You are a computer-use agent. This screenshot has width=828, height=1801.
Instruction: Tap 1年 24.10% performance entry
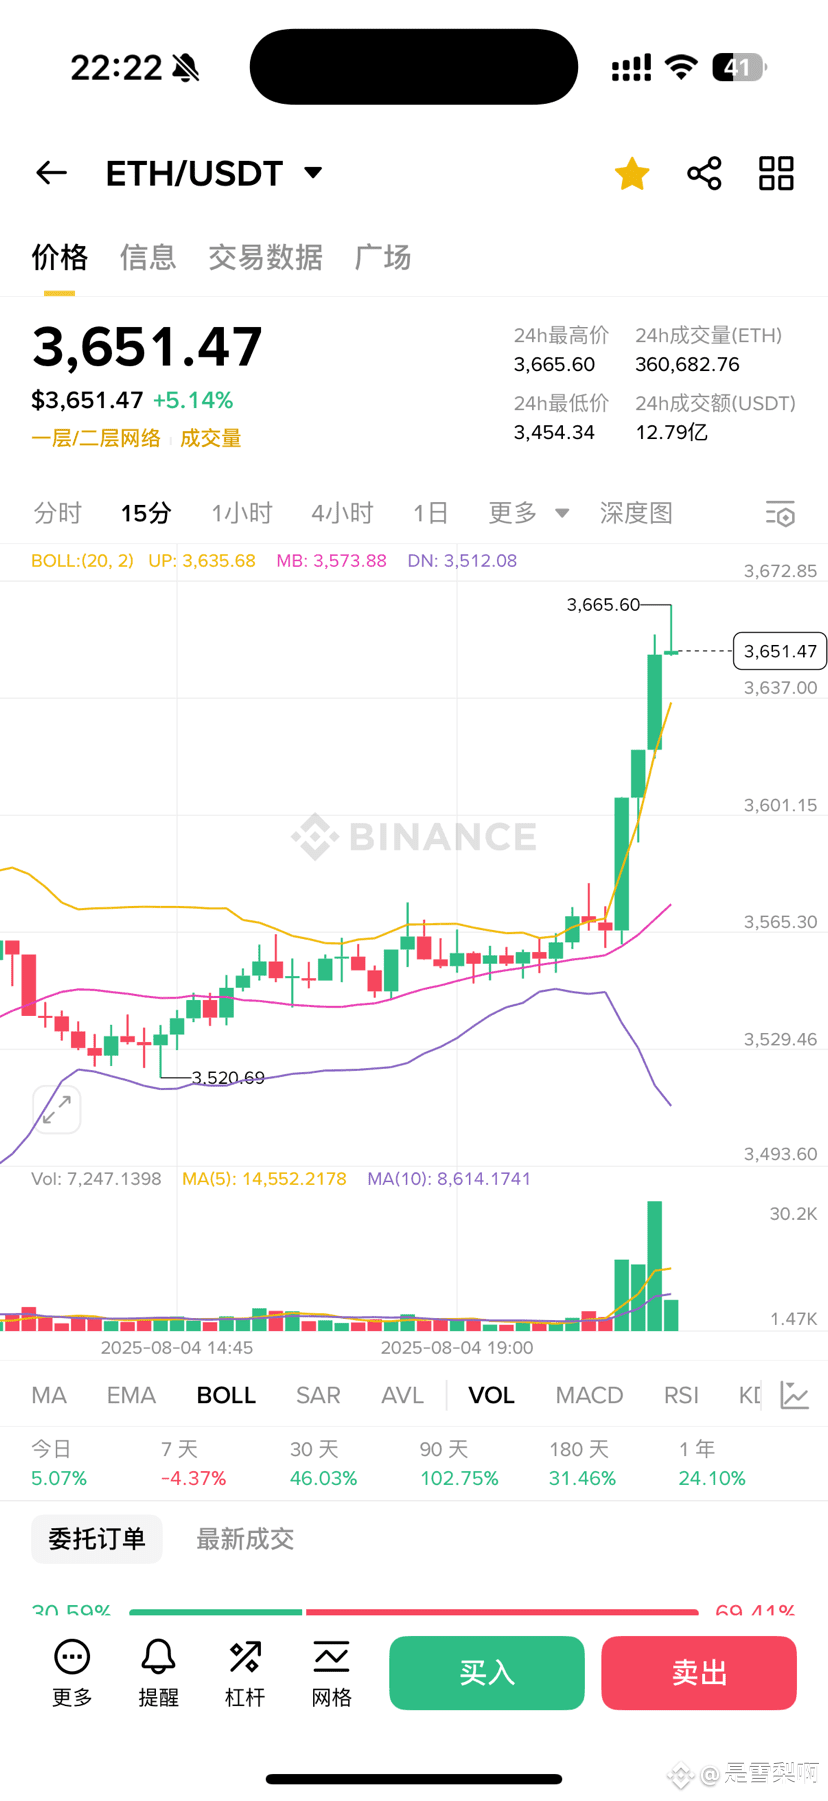click(x=712, y=1463)
